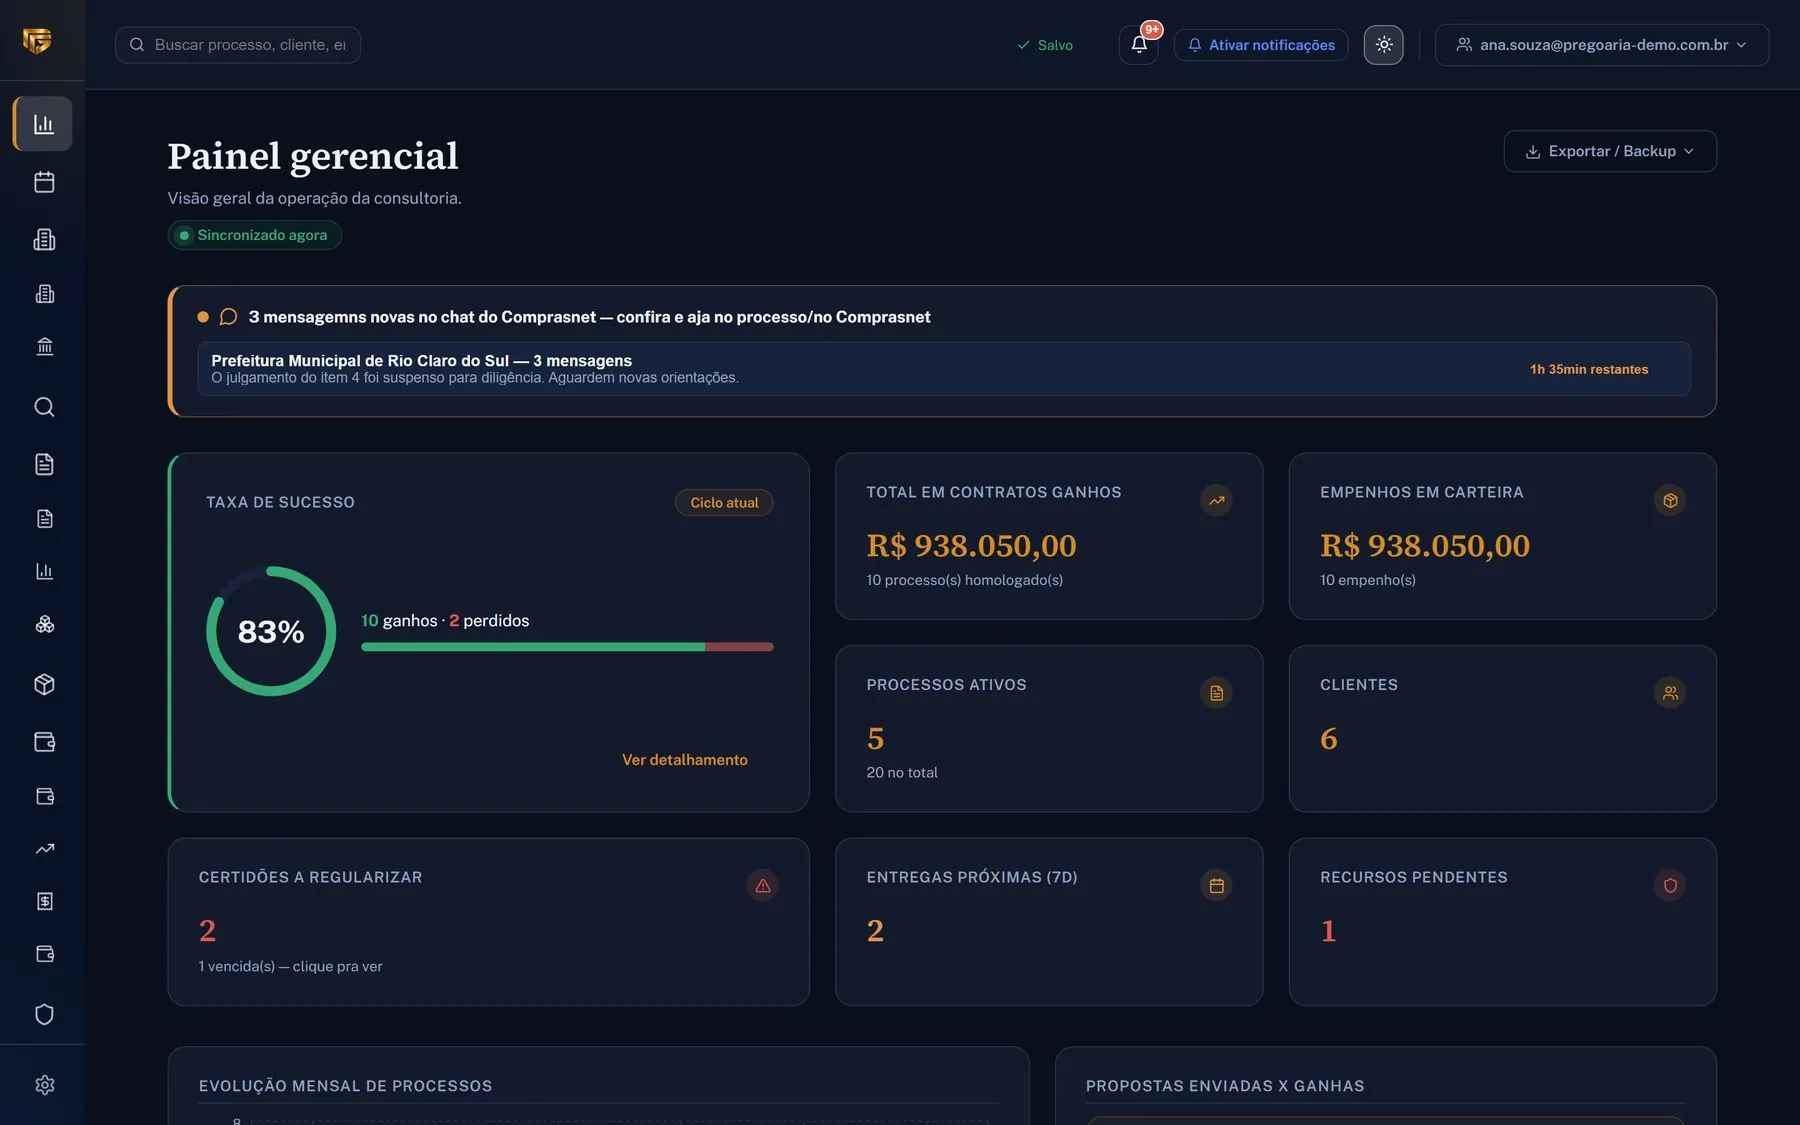
Task: Click the shield icon in the sidebar
Action: click(44, 1014)
